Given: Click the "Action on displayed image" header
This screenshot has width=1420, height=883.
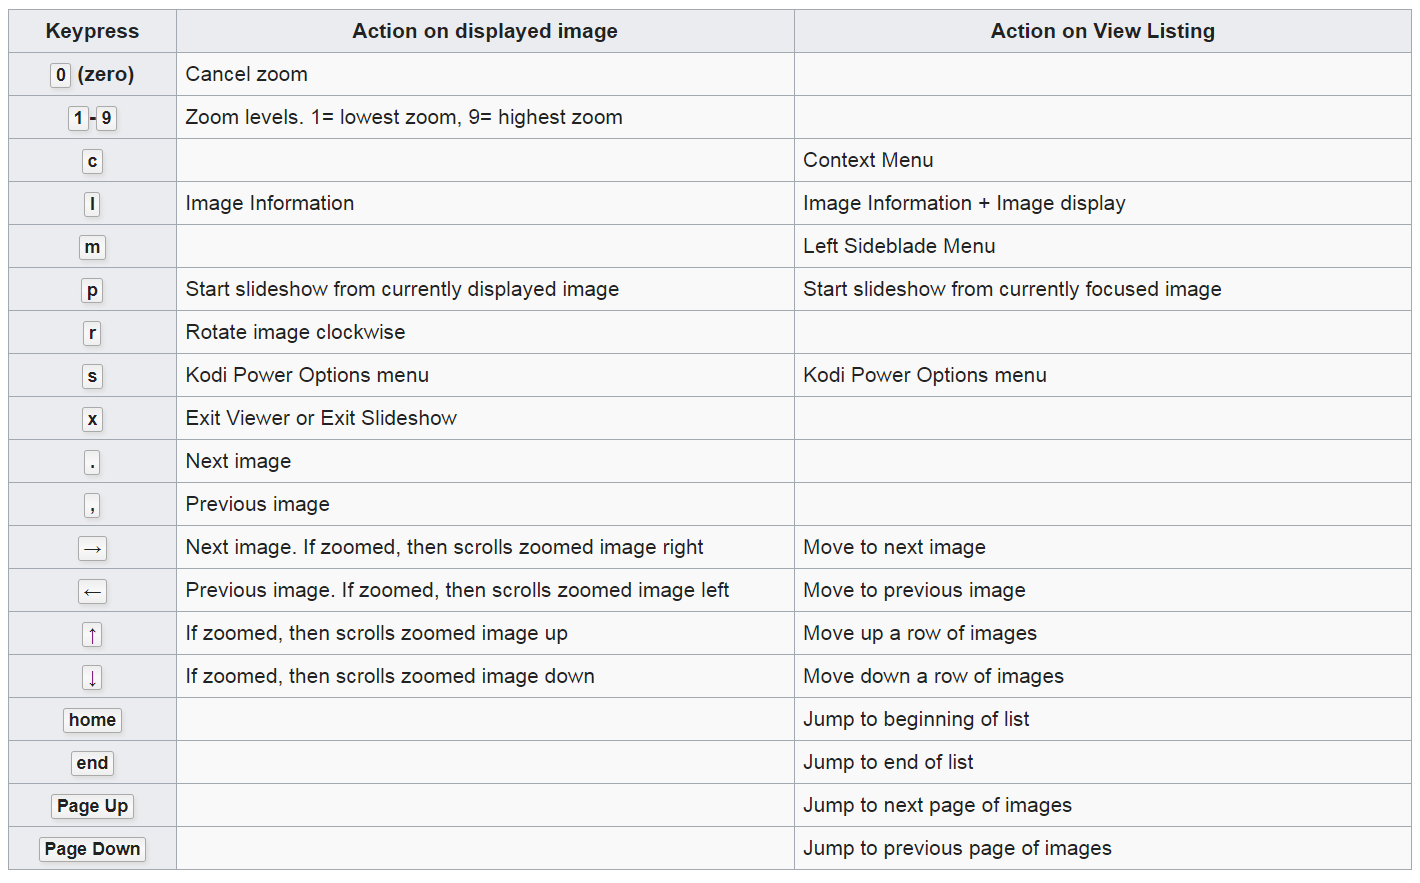Looking at the screenshot, I should 485,31.
